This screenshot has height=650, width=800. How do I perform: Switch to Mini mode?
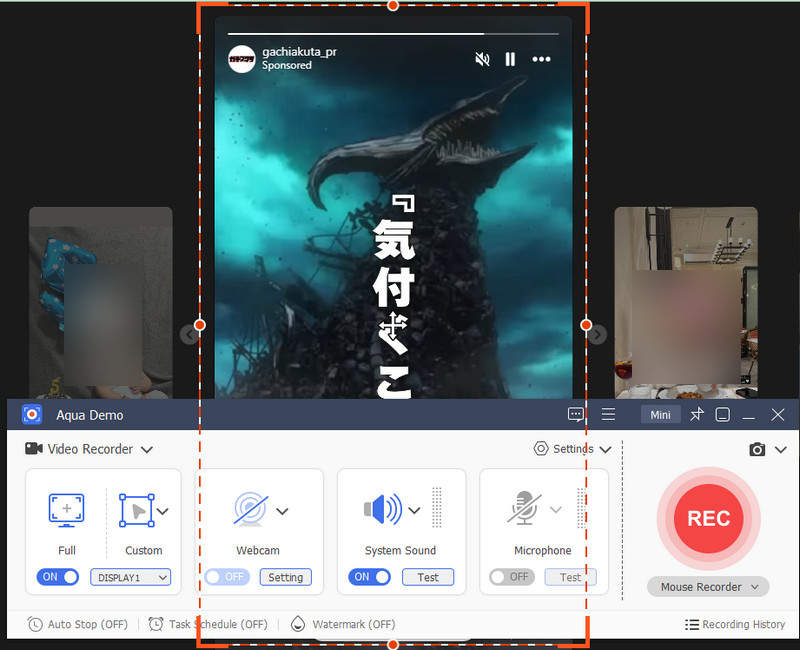point(660,413)
